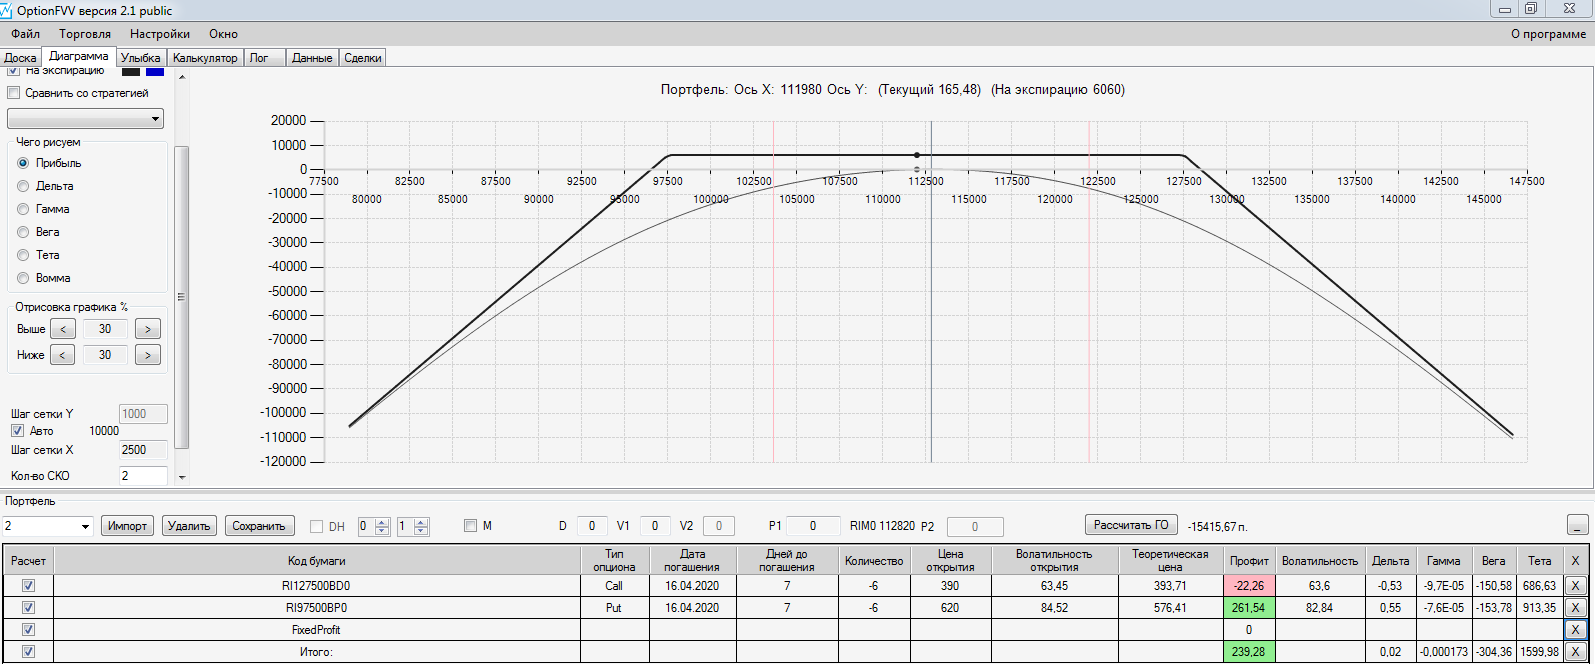Toggle the DH checkbox
The width and height of the screenshot is (1595, 664).
(317, 526)
